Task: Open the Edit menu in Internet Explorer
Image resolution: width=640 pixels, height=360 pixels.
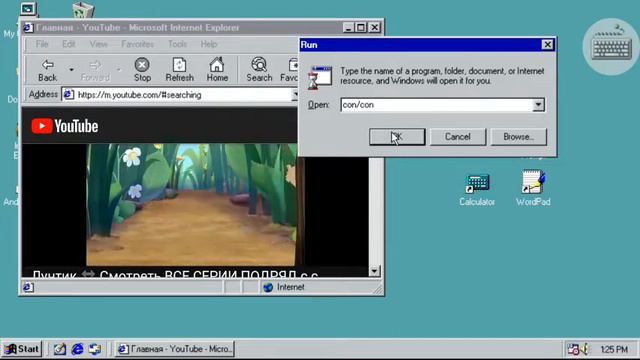Action: (x=69, y=44)
